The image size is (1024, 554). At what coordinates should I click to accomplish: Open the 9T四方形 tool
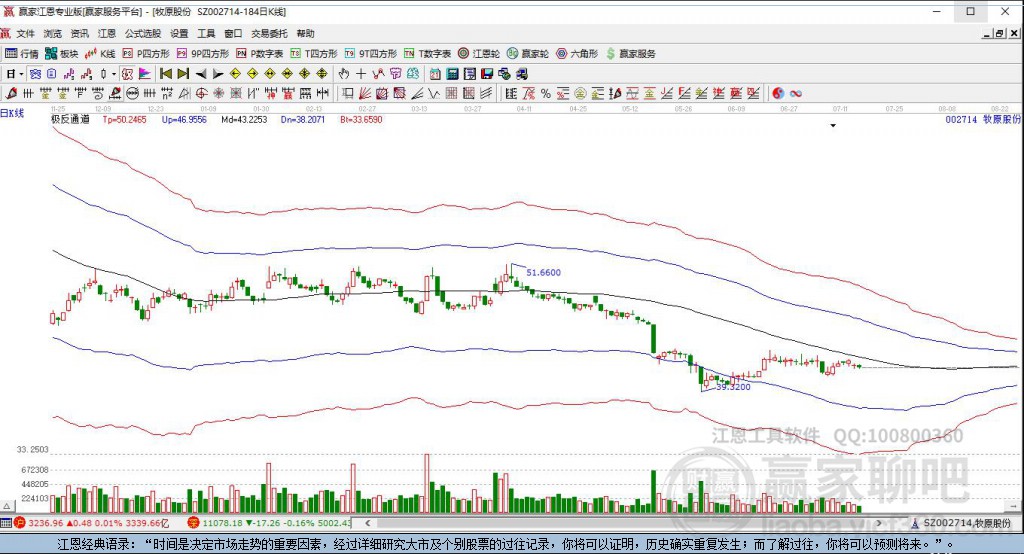pyautogui.click(x=370, y=54)
